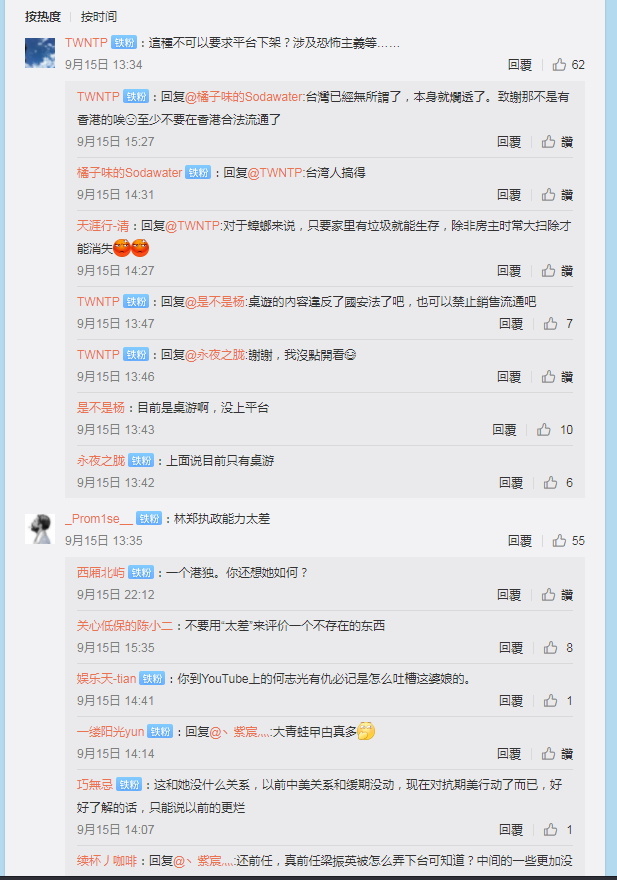Open TWNTP's avatar thumbnail

coord(40,53)
